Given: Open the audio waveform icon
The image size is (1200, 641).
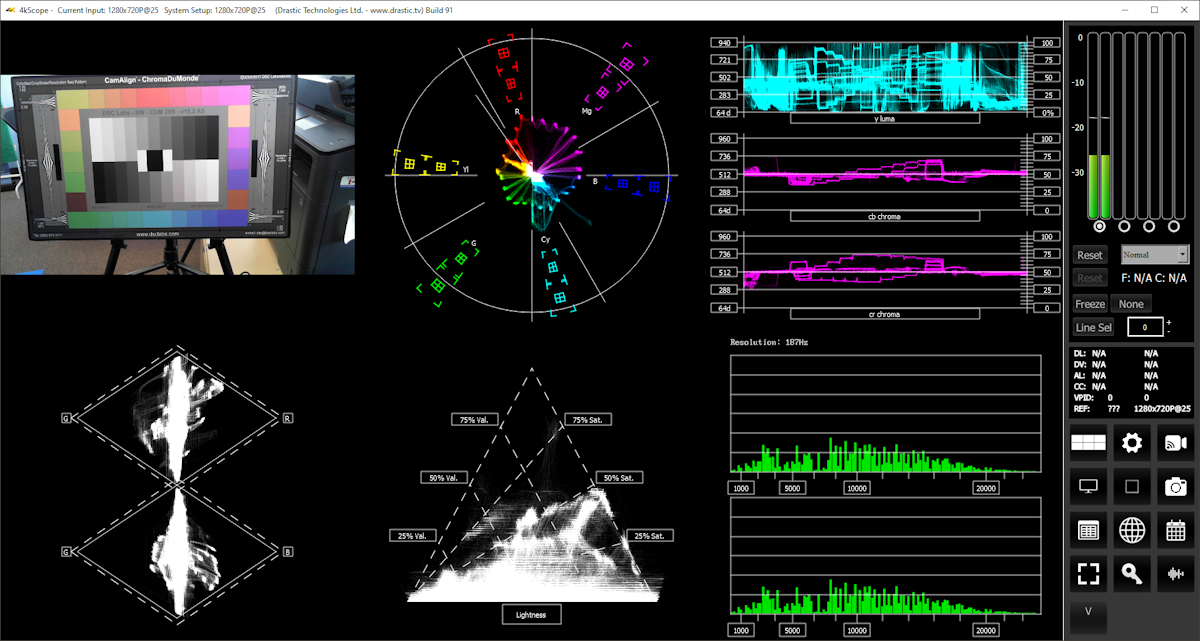Looking at the screenshot, I should point(1175,574).
